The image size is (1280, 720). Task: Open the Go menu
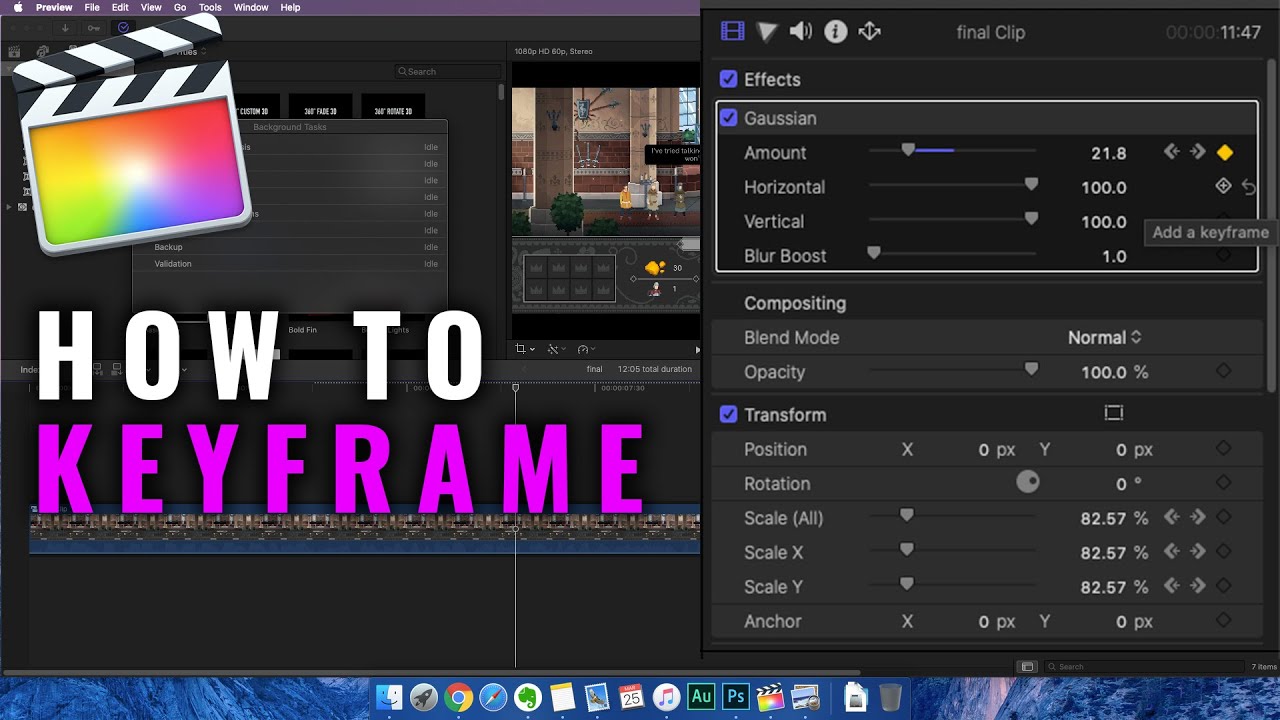(180, 7)
